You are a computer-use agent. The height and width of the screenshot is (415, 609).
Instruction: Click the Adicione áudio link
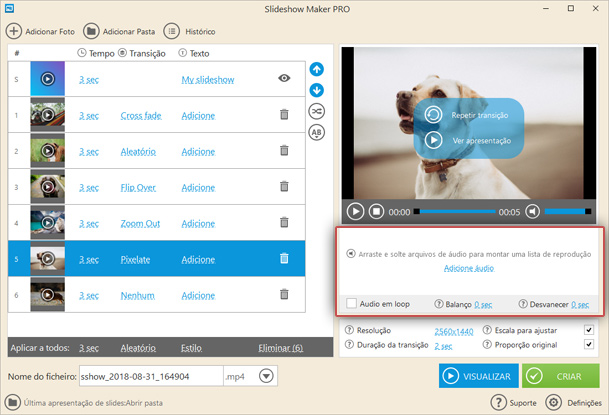[x=469, y=268]
